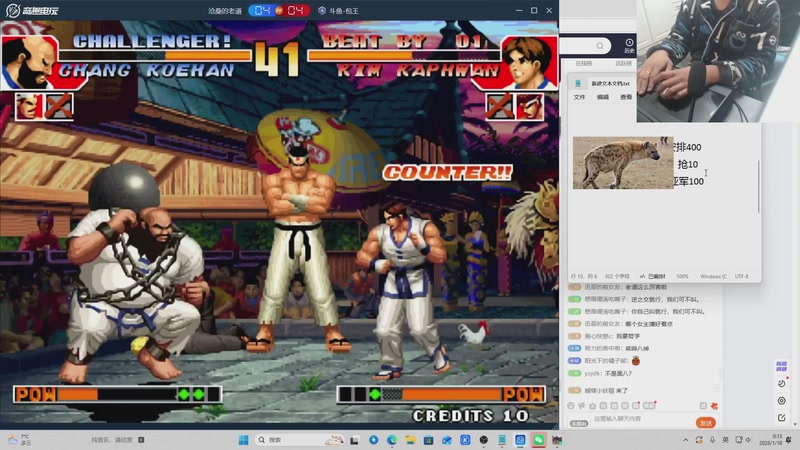
Task: Click the notification bell in system tray
Action: click(x=789, y=440)
